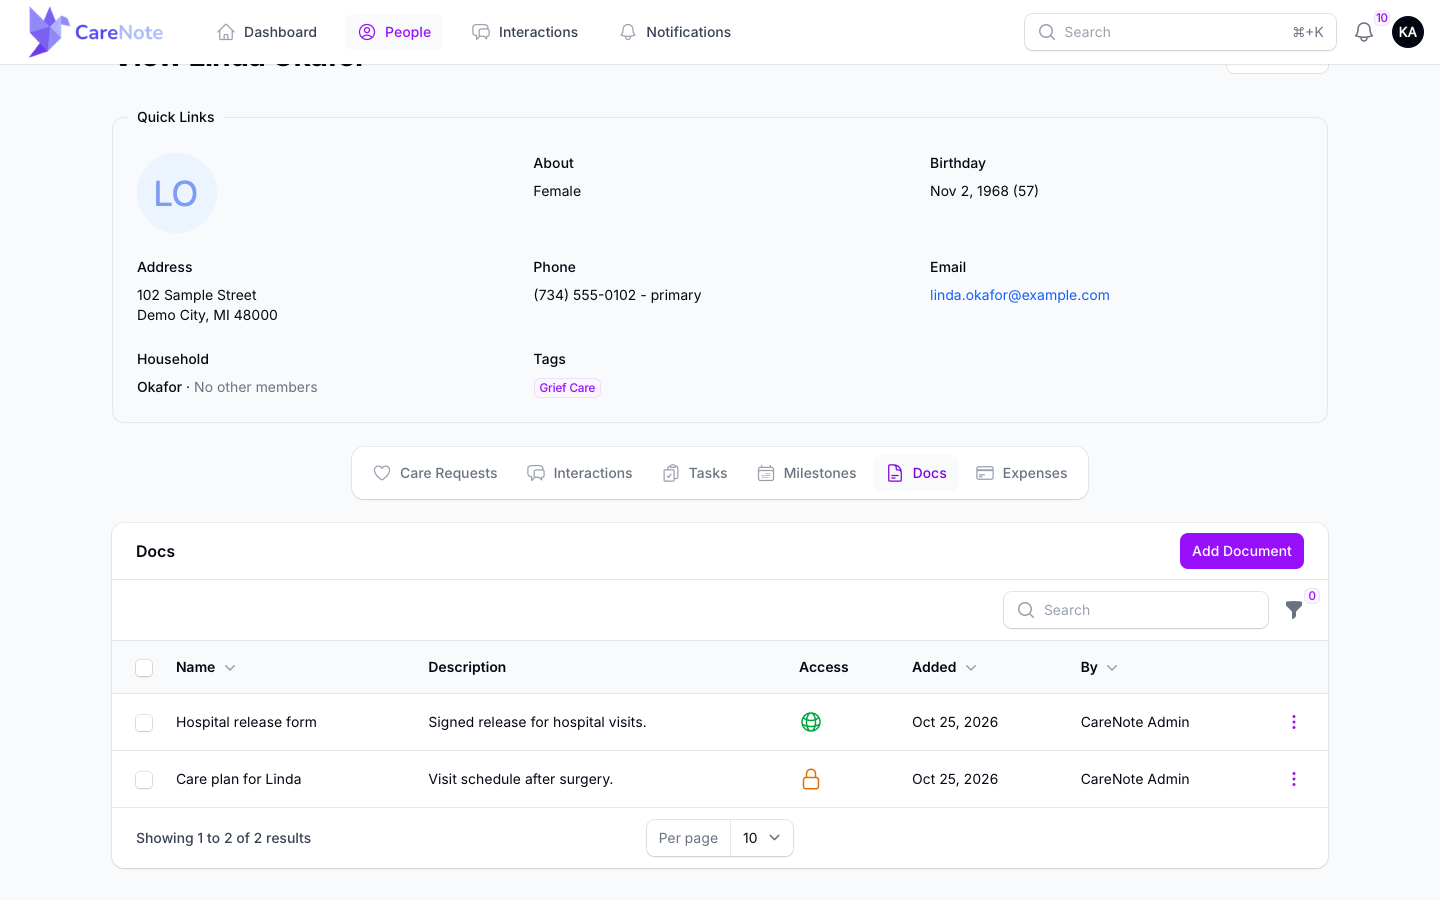Open the notifications bell icon
This screenshot has width=1440, height=900.
pyautogui.click(x=1364, y=32)
